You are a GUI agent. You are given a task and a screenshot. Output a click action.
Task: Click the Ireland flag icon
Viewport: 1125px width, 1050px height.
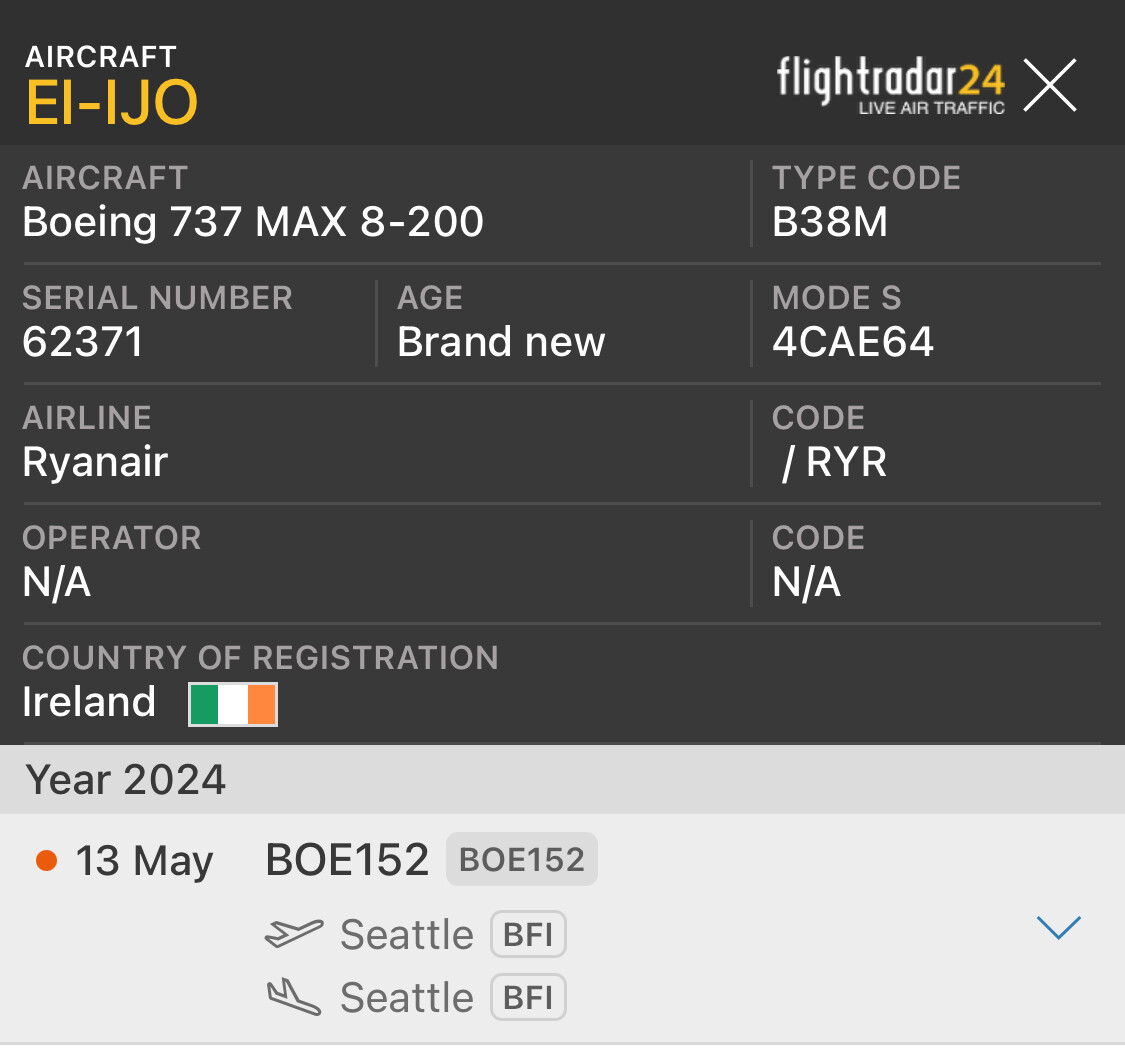tap(233, 703)
